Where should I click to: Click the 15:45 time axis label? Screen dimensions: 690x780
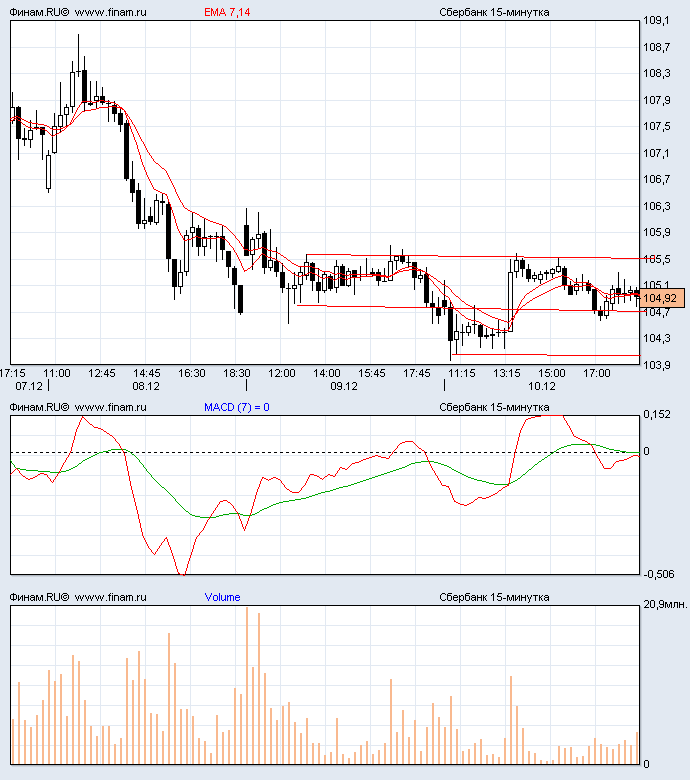(372, 373)
